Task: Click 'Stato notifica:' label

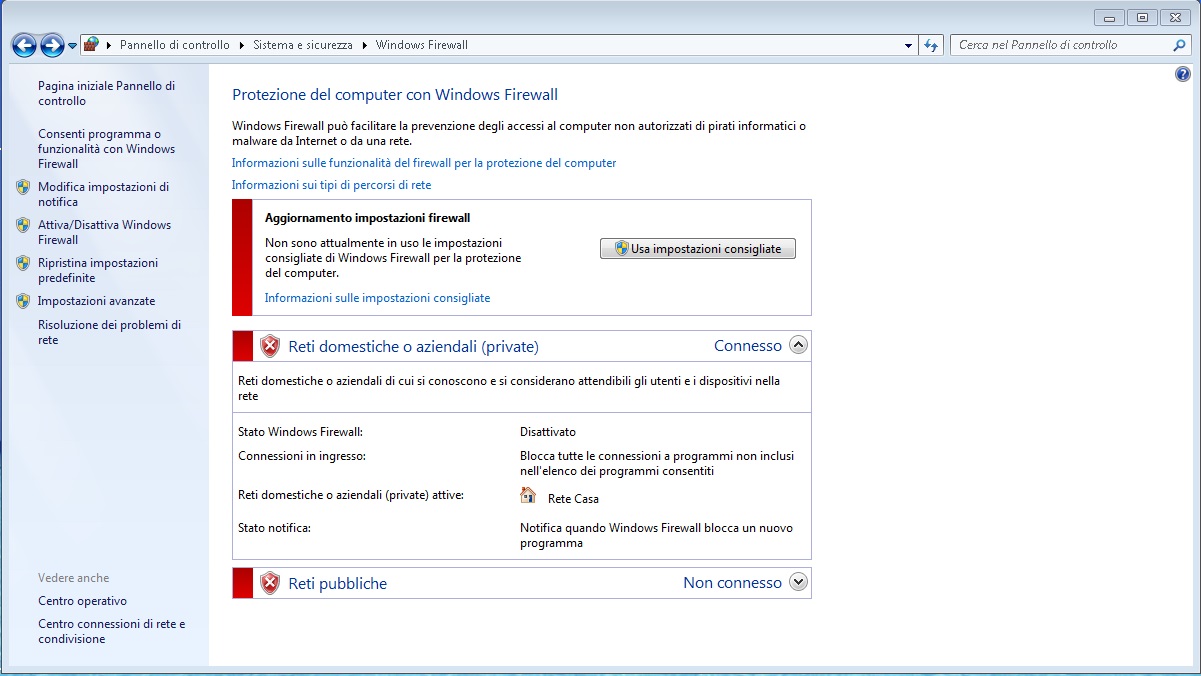Action: click(275, 528)
